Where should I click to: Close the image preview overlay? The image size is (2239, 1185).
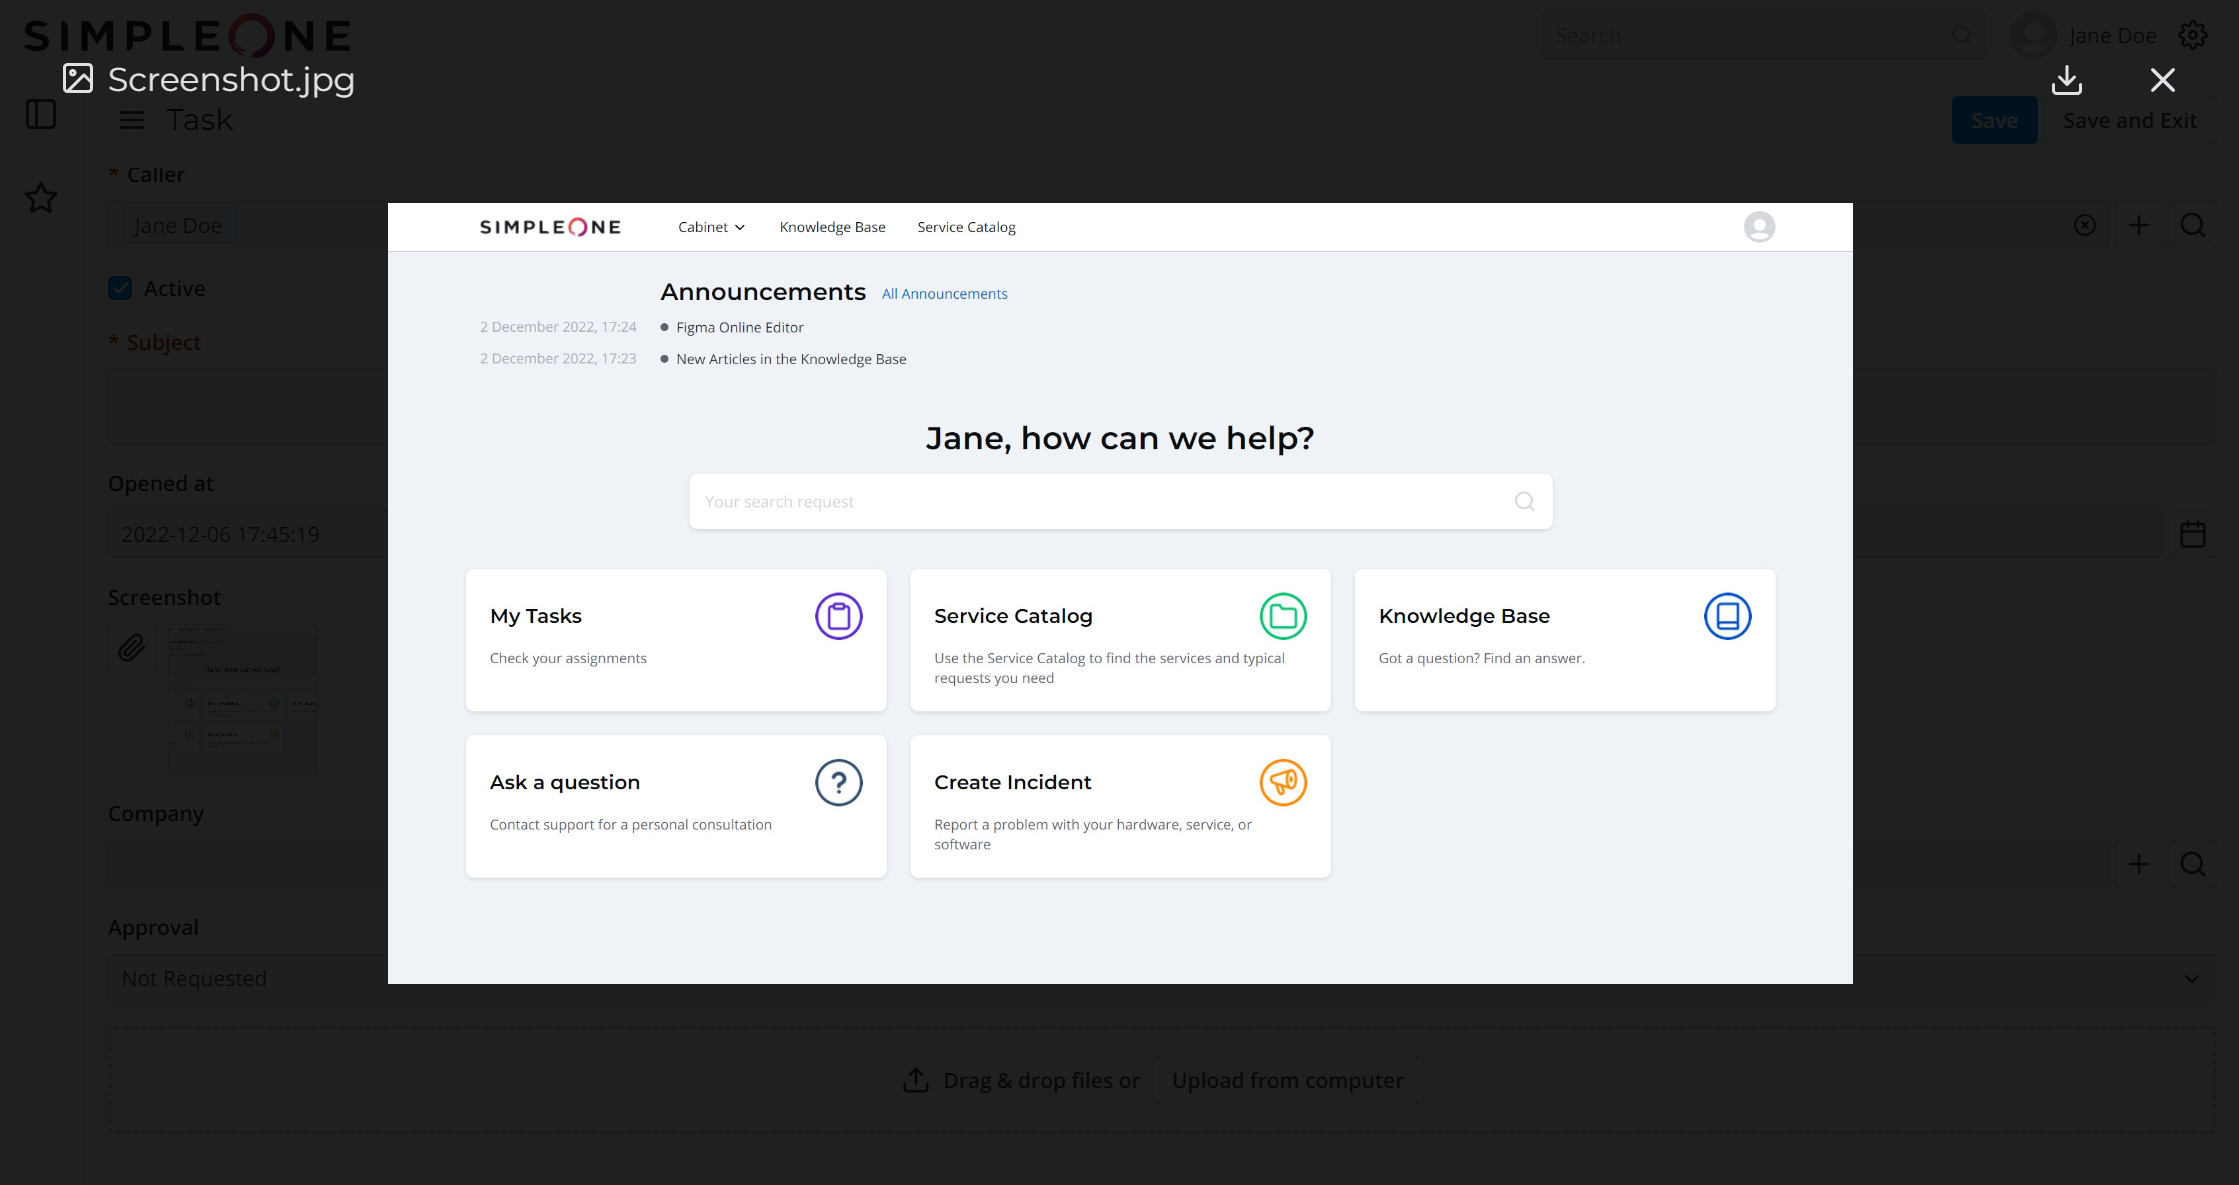coord(2162,80)
